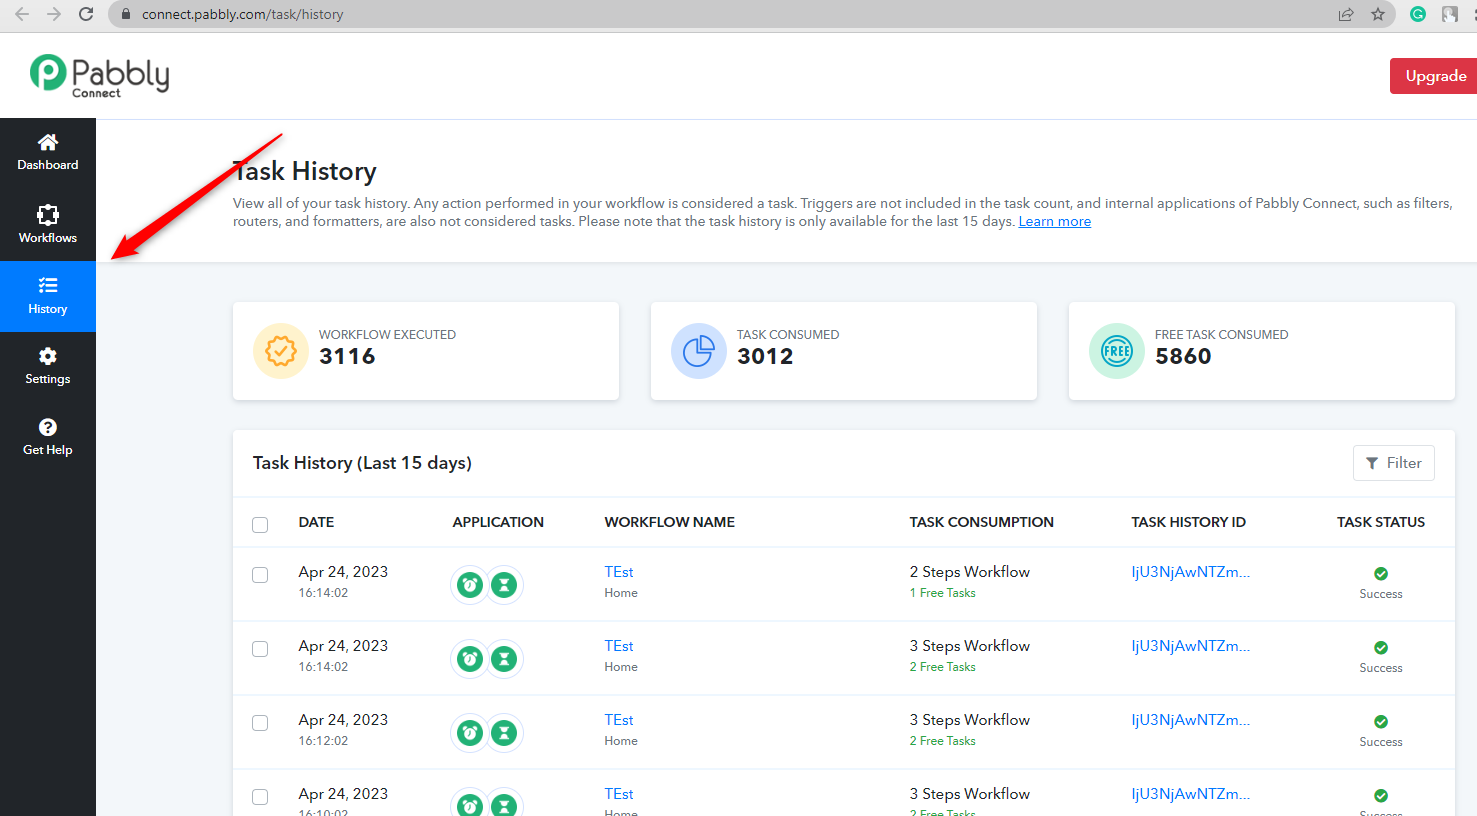Screen dimensions: 1477x816
Task: Tick the checkbox for the 16:12:02 row
Action: pyautogui.click(x=260, y=723)
